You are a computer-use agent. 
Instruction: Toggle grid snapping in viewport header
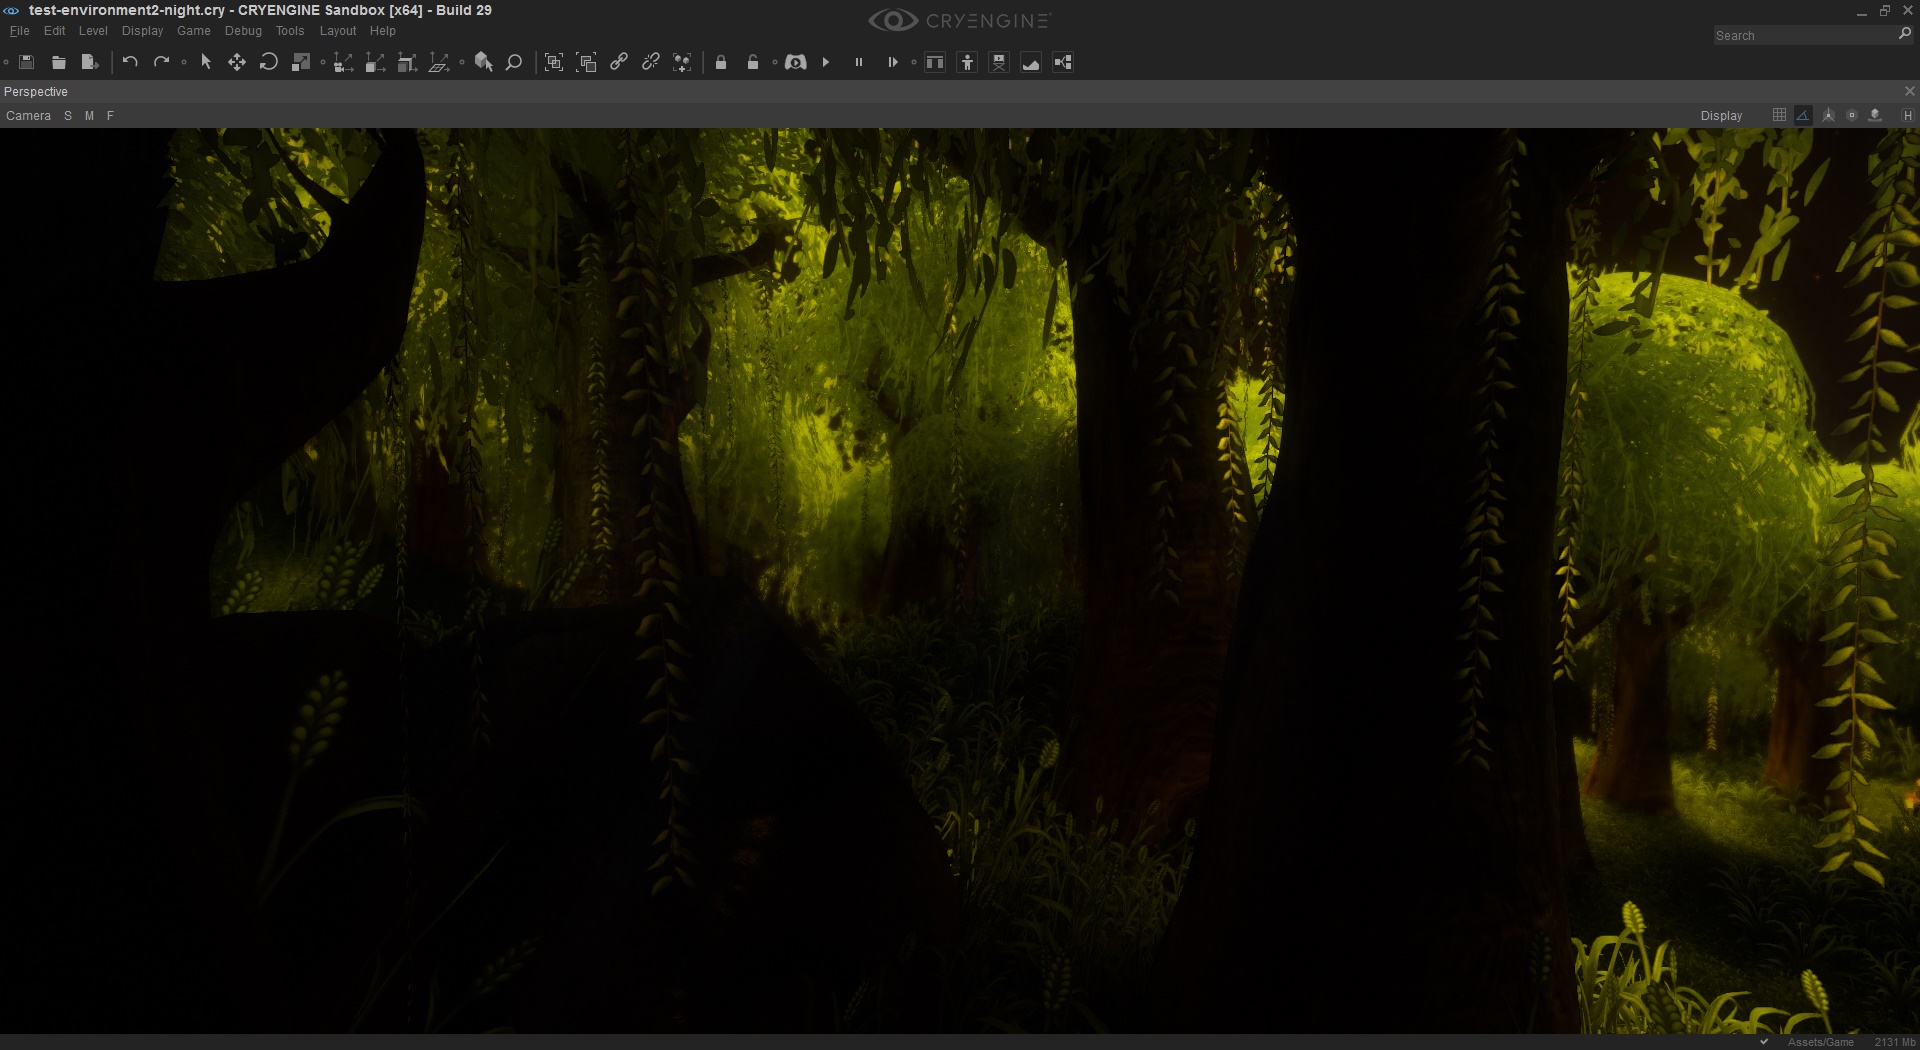pyautogui.click(x=1779, y=115)
